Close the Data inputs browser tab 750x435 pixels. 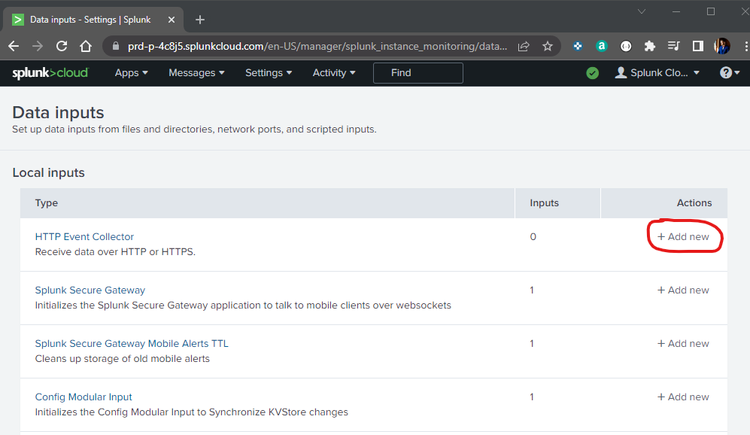(171, 19)
